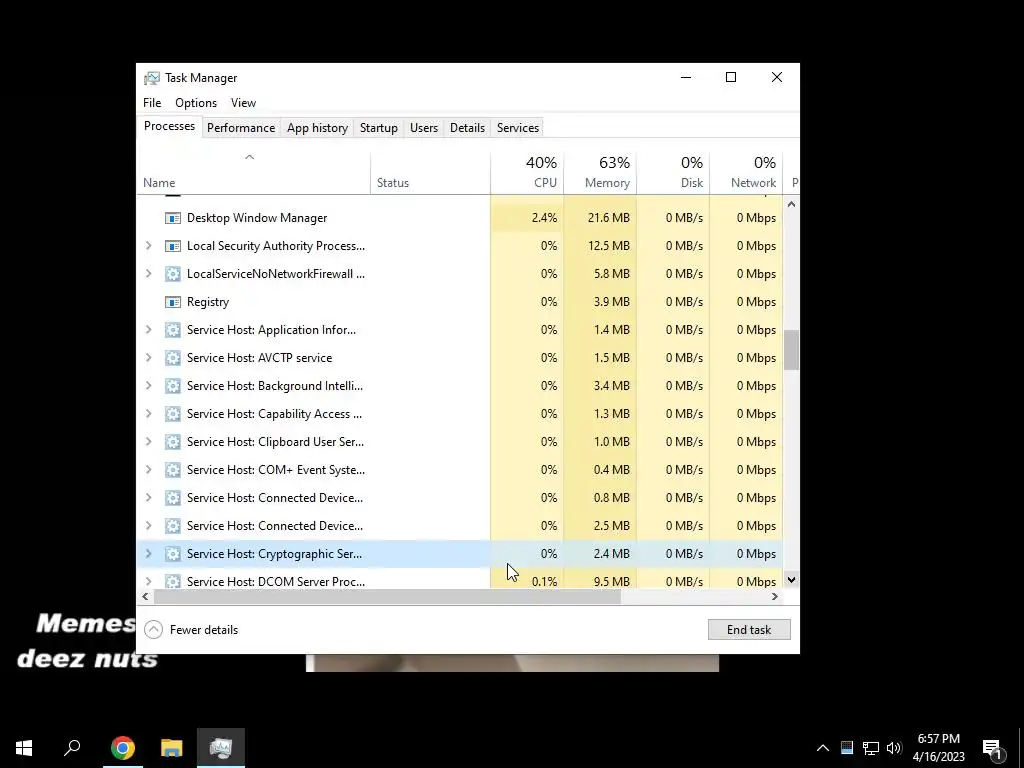This screenshot has width=1024, height=768.
Task: Click the Service Host: DCOM Server Proc... gear icon
Action: 172,581
